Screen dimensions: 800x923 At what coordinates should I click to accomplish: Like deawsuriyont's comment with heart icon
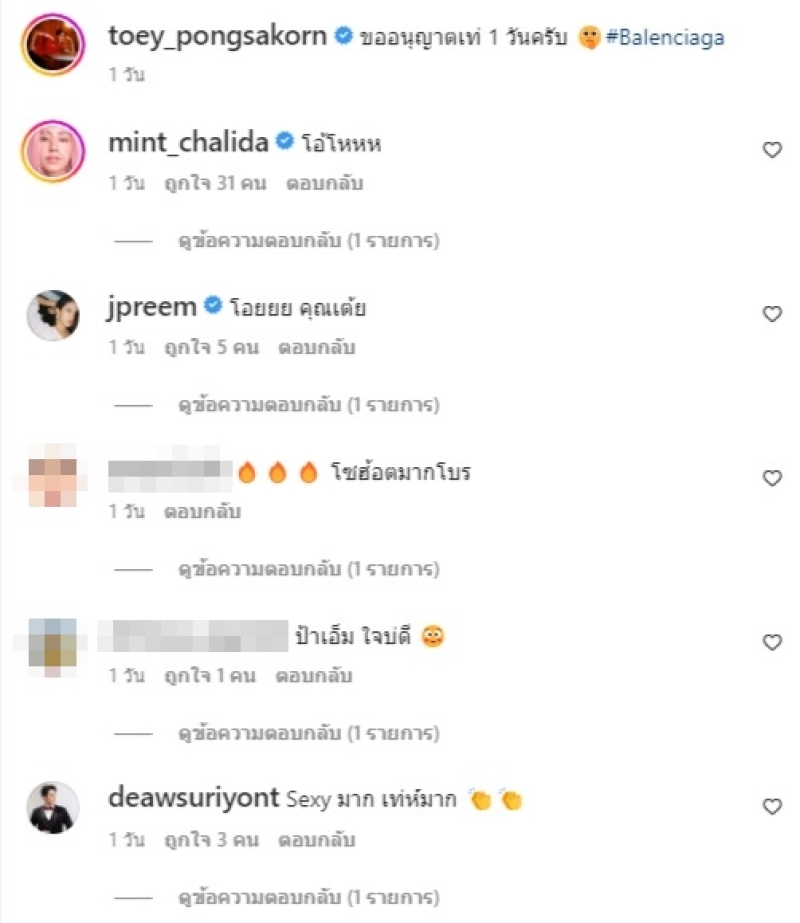tap(772, 806)
